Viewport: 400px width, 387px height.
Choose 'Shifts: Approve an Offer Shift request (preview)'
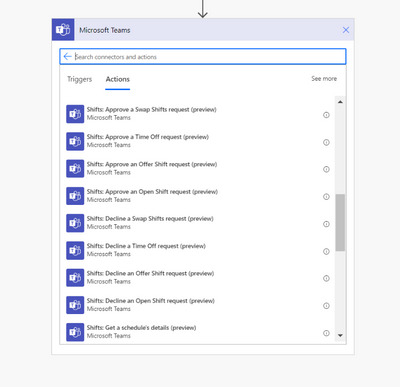click(152, 164)
